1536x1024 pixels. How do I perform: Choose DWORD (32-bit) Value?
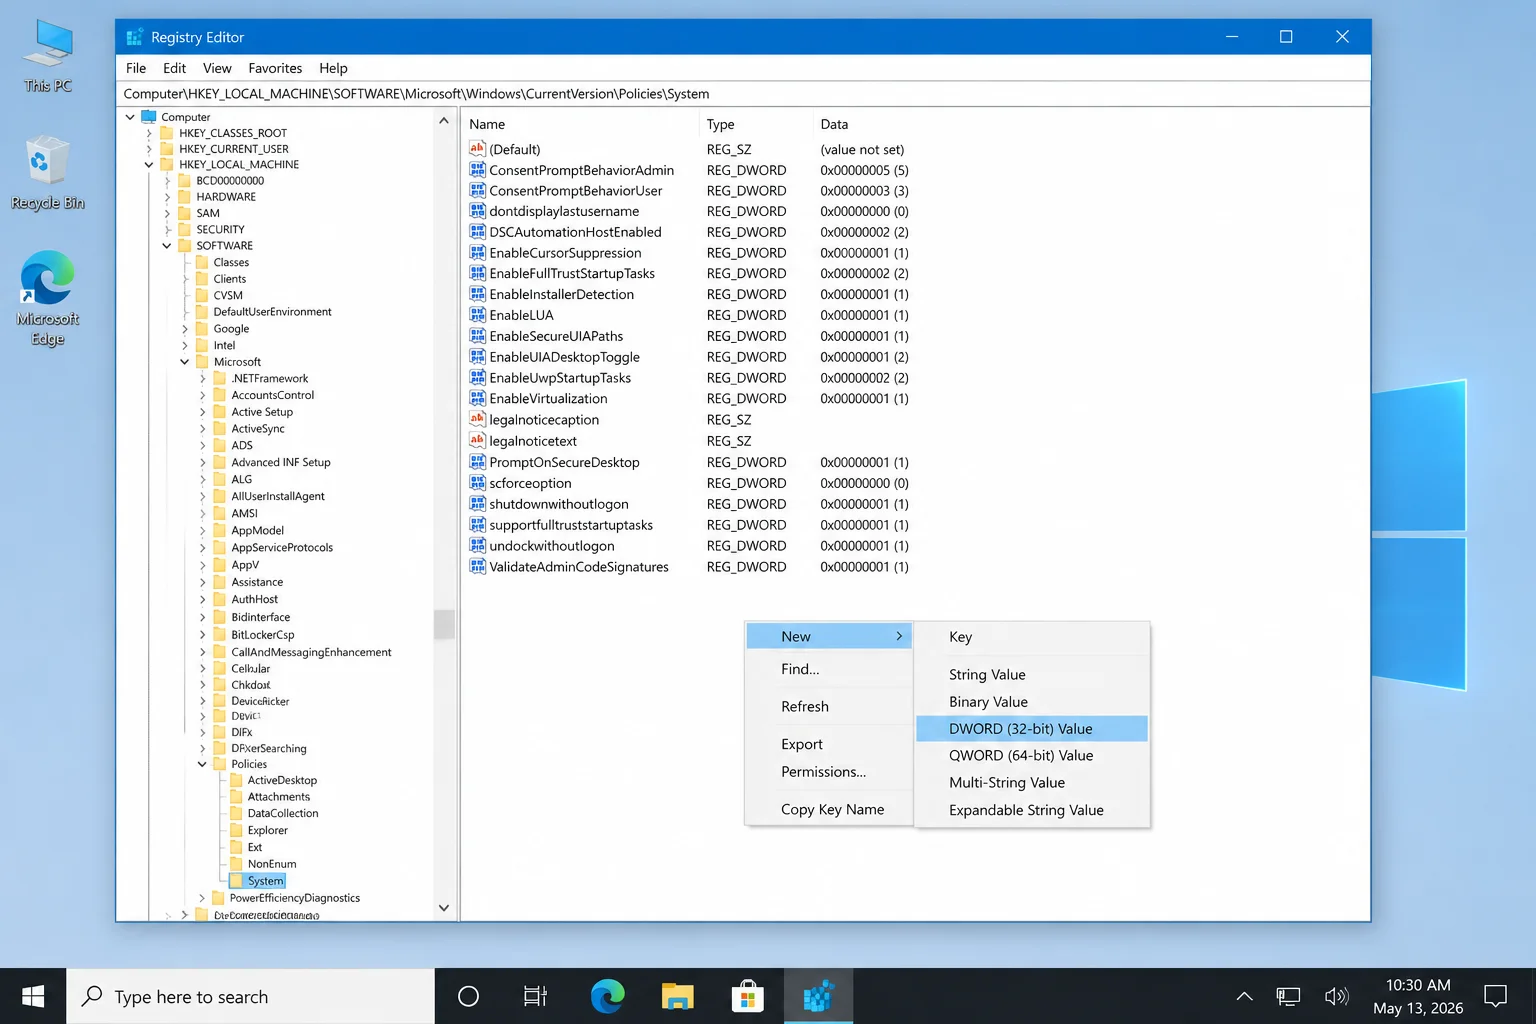pyautogui.click(x=1031, y=729)
